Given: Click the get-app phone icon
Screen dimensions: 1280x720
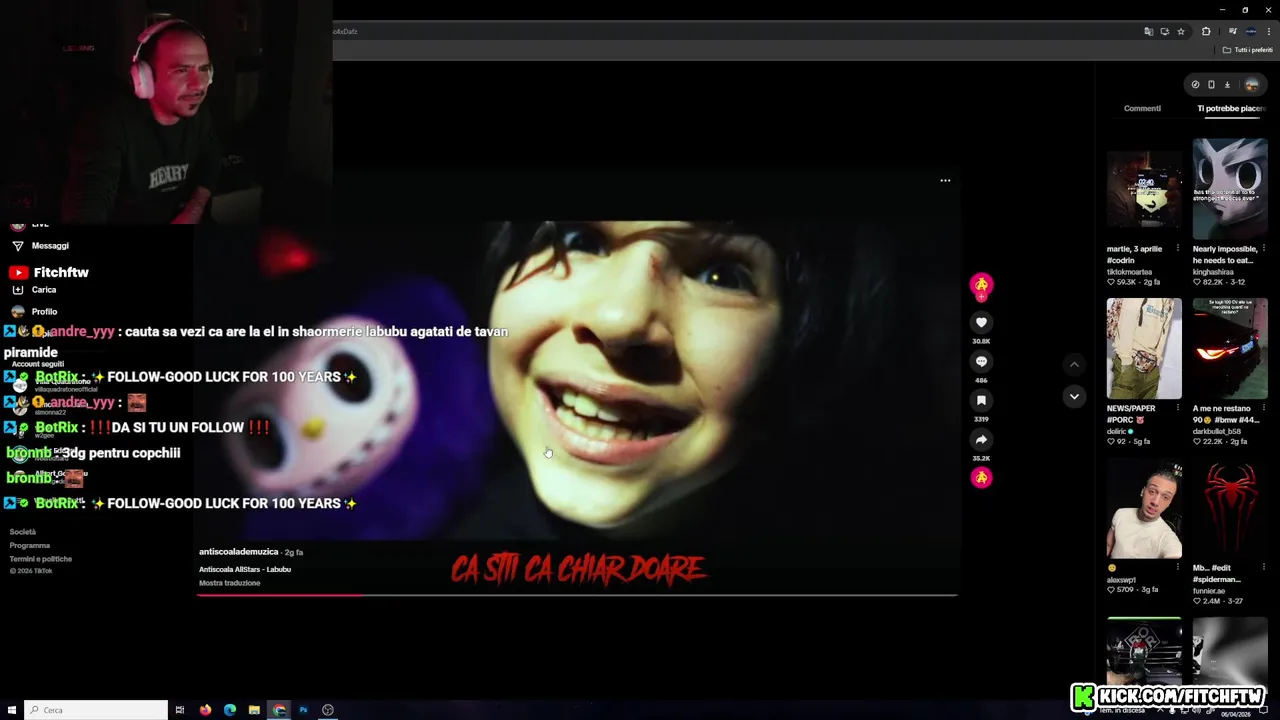Looking at the screenshot, I should point(1211,84).
